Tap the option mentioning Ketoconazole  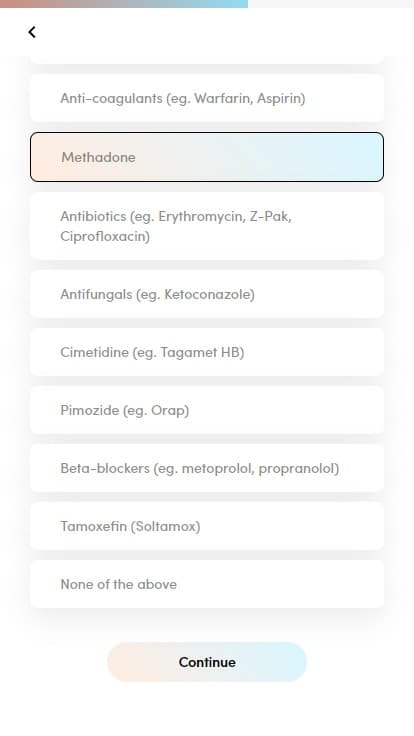[x=207, y=294]
